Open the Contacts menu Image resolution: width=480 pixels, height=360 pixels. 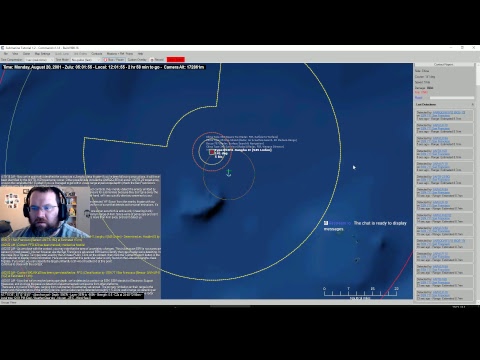click(97, 54)
